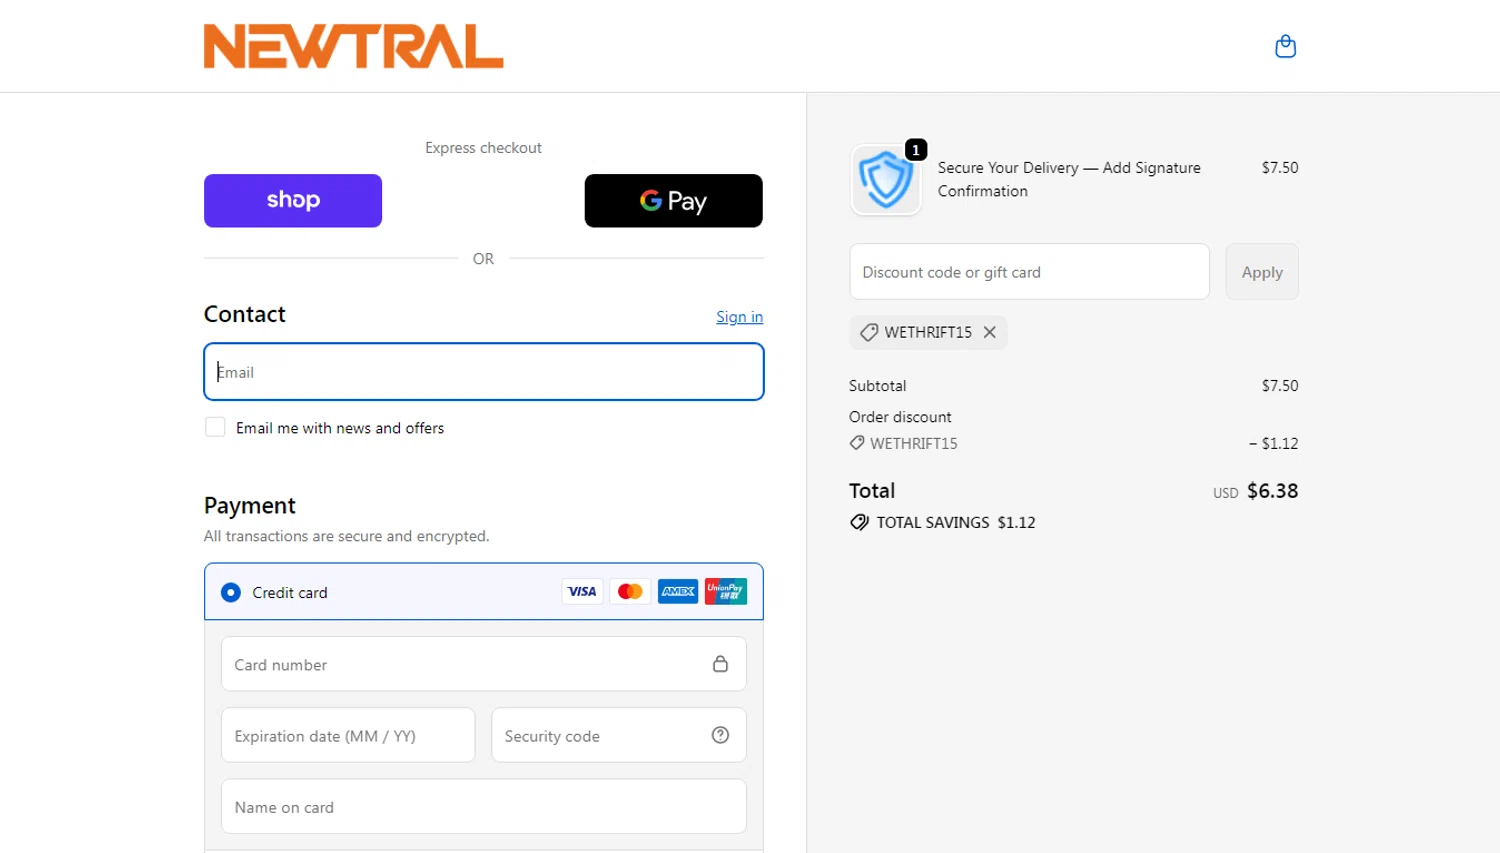The height and width of the screenshot is (853, 1500).
Task: Click the tag icon beside TOTAL SAVINGS
Action: (x=859, y=522)
